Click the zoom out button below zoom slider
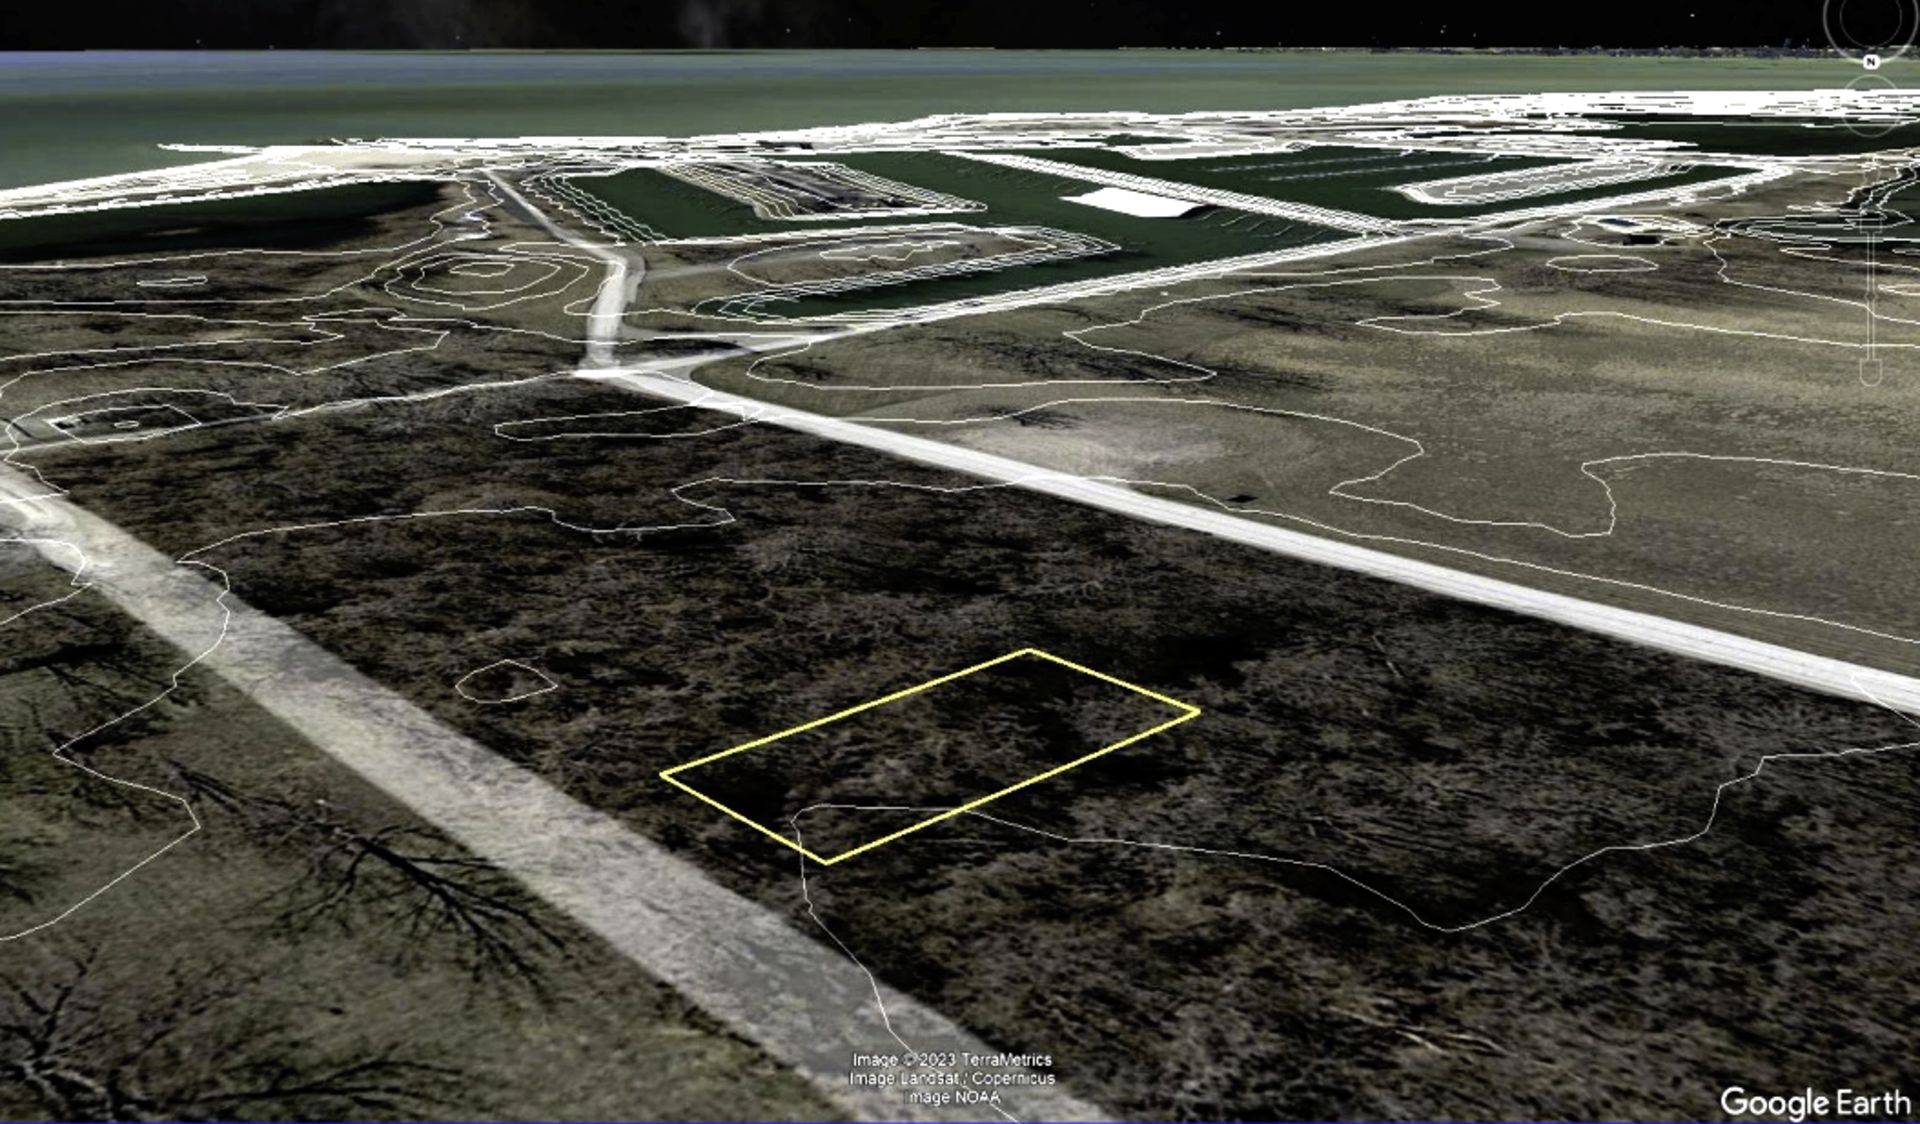 coord(1871,372)
